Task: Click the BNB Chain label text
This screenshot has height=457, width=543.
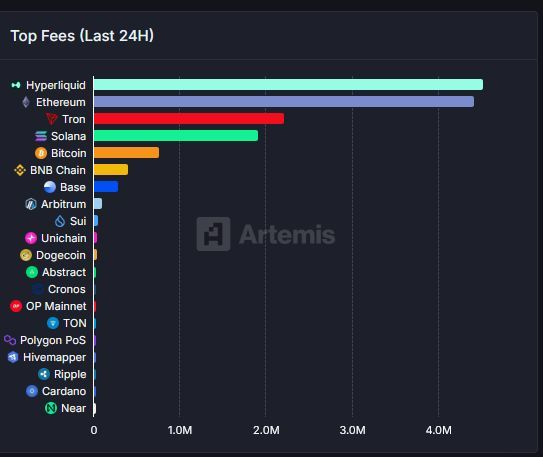Action: coord(58,170)
